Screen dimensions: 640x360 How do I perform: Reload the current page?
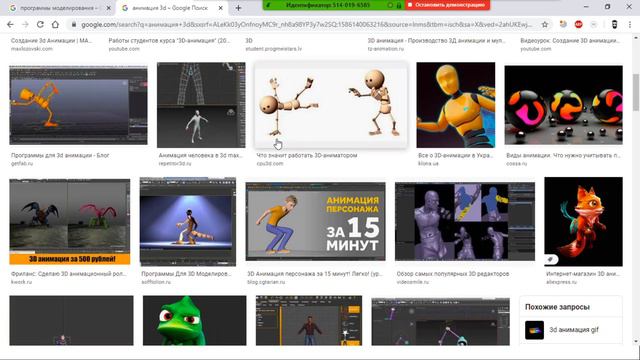(40, 24)
